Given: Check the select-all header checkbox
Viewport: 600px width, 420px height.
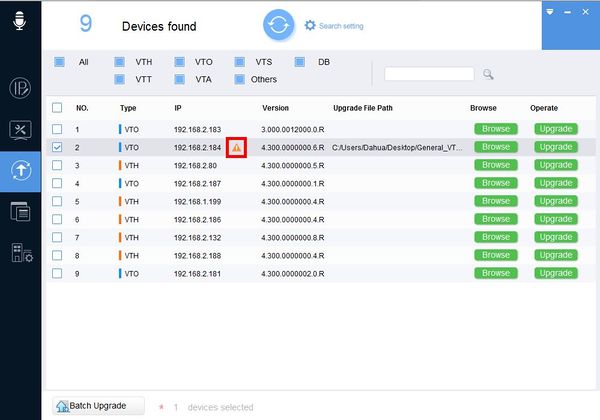Looking at the screenshot, I should click(57, 108).
